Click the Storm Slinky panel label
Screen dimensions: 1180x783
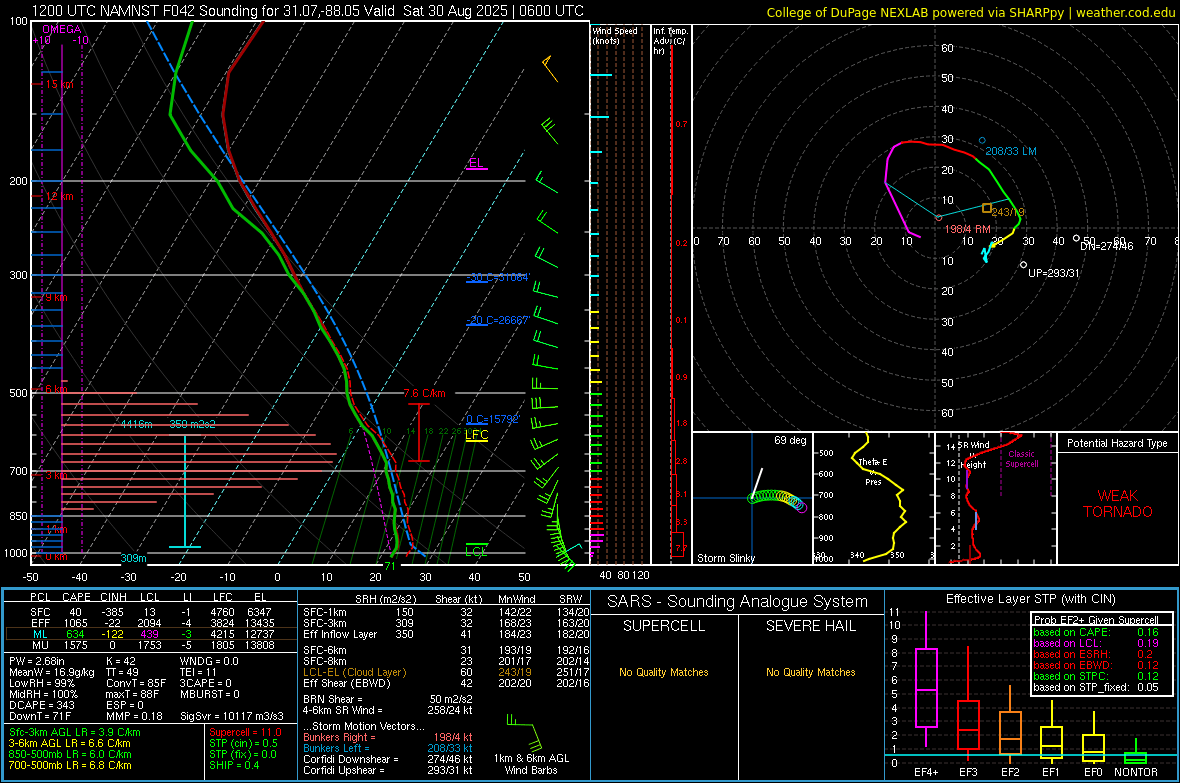pyautogui.click(x=725, y=558)
